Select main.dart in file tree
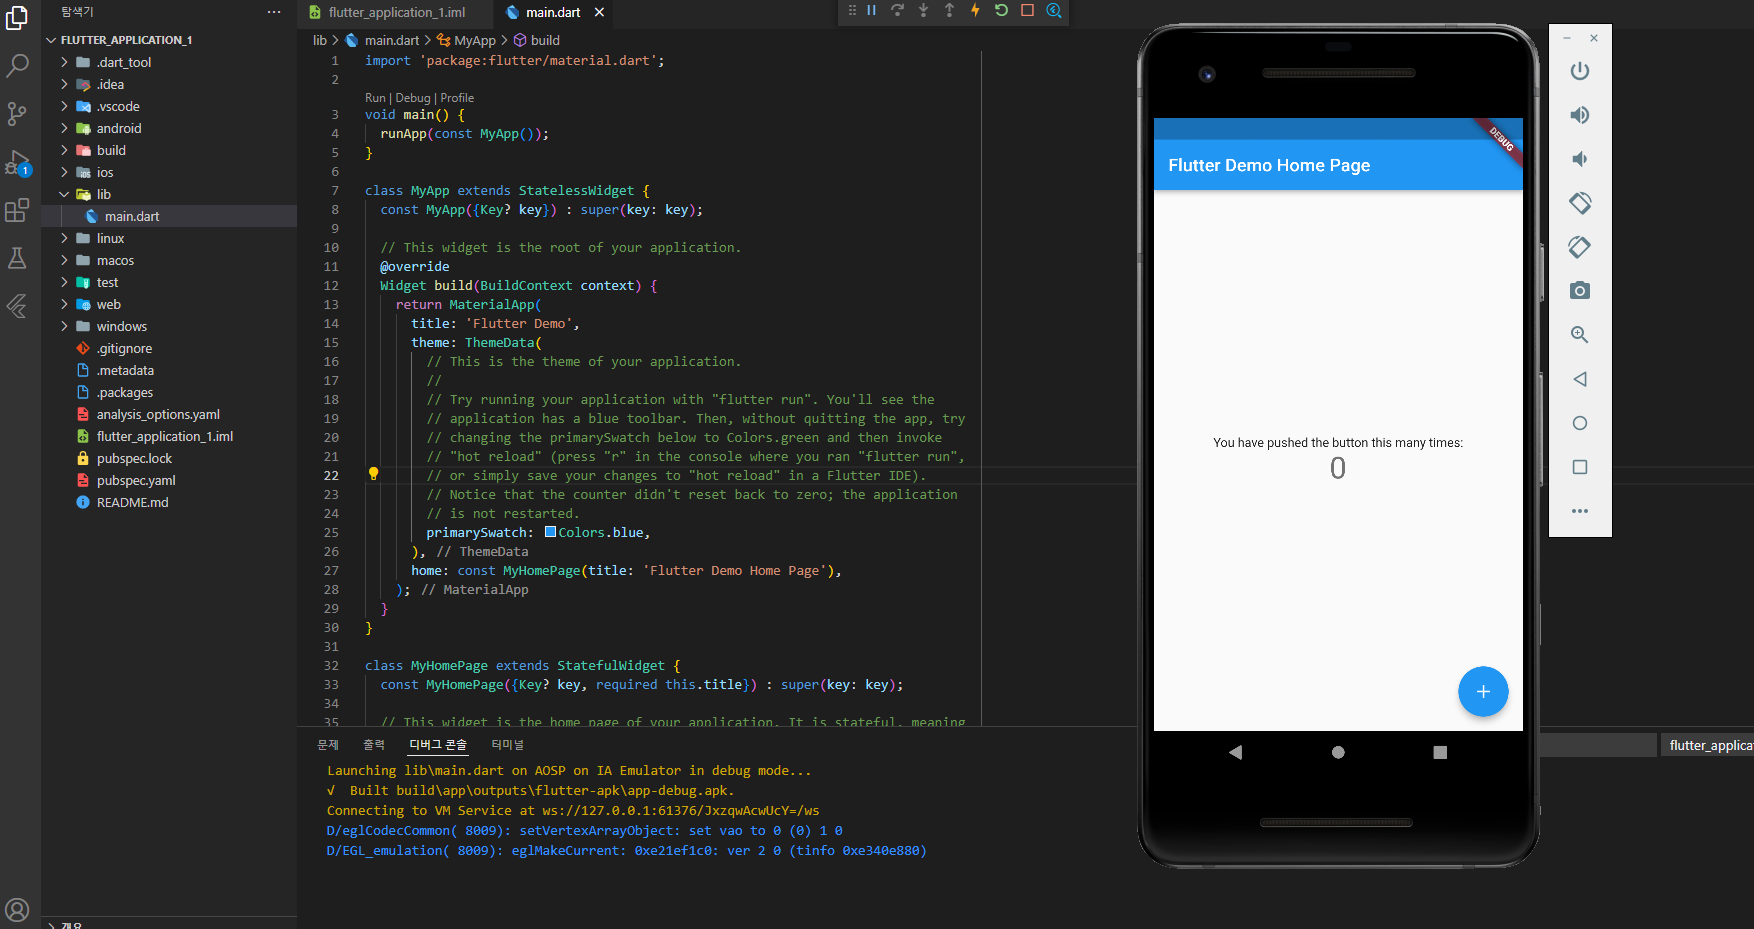 point(169,216)
